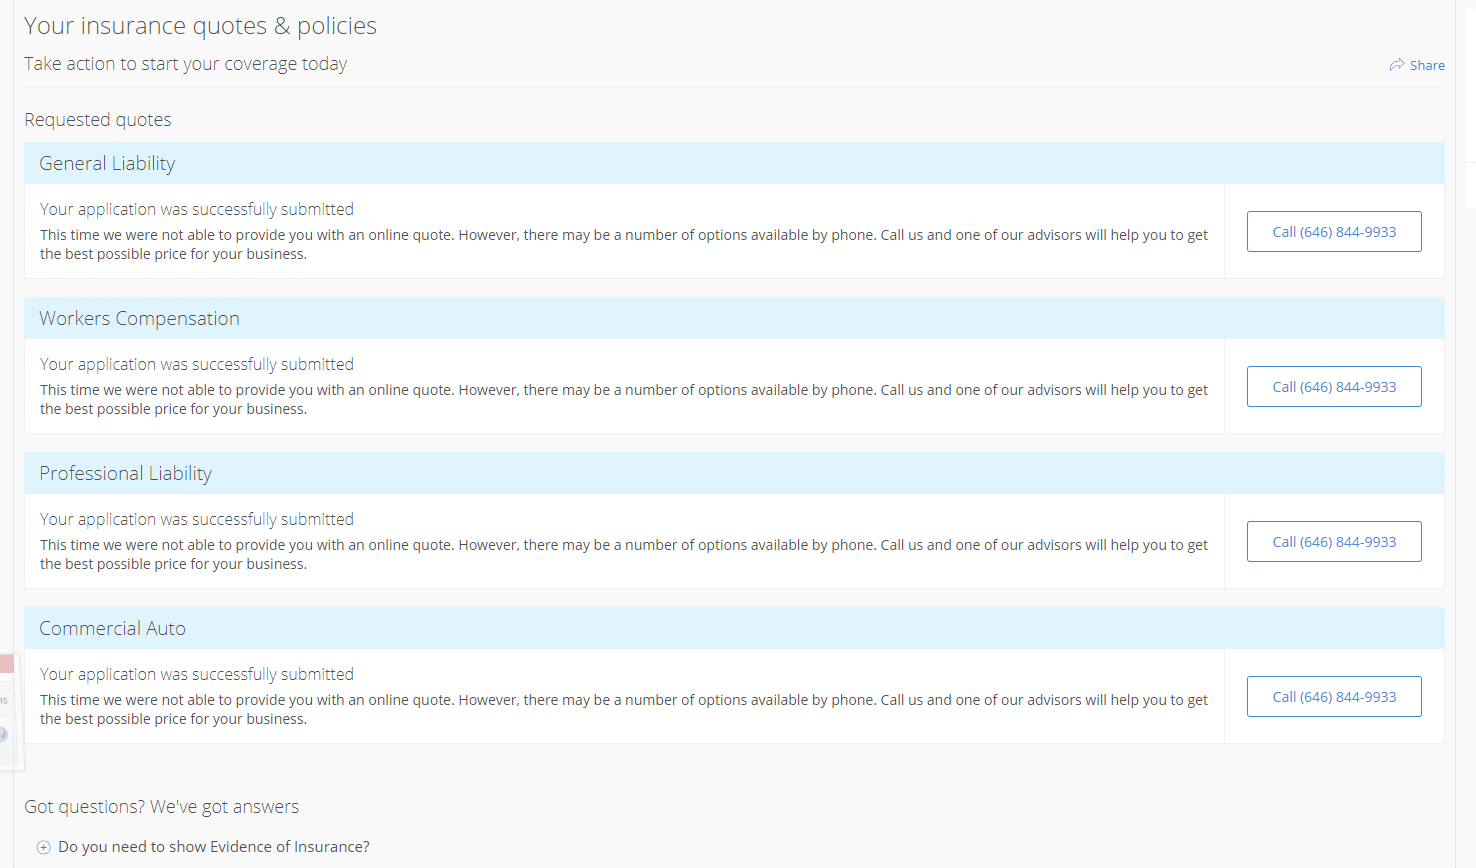The width and height of the screenshot is (1476, 868).
Task: Expand the Evidence of Insurance plus icon
Action: tap(43, 847)
